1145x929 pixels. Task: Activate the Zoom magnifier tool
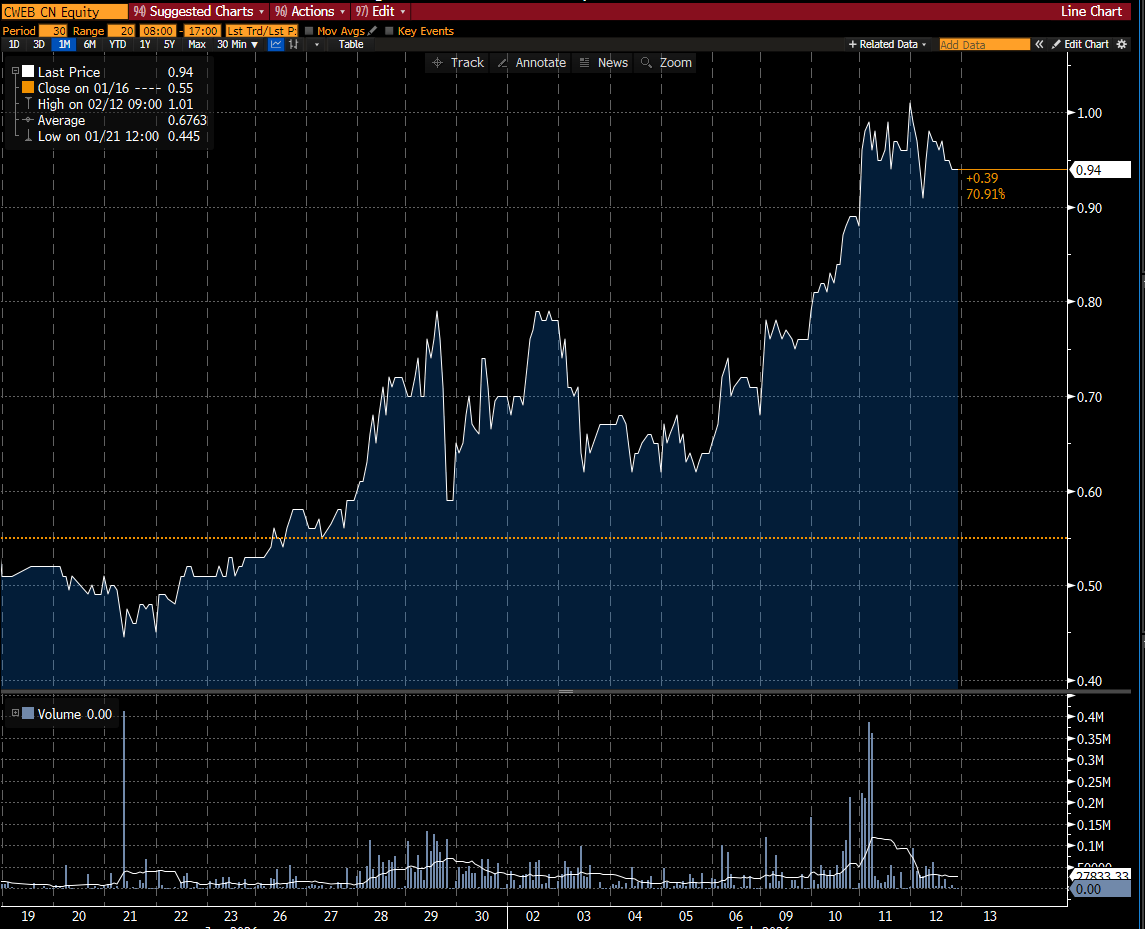click(666, 63)
